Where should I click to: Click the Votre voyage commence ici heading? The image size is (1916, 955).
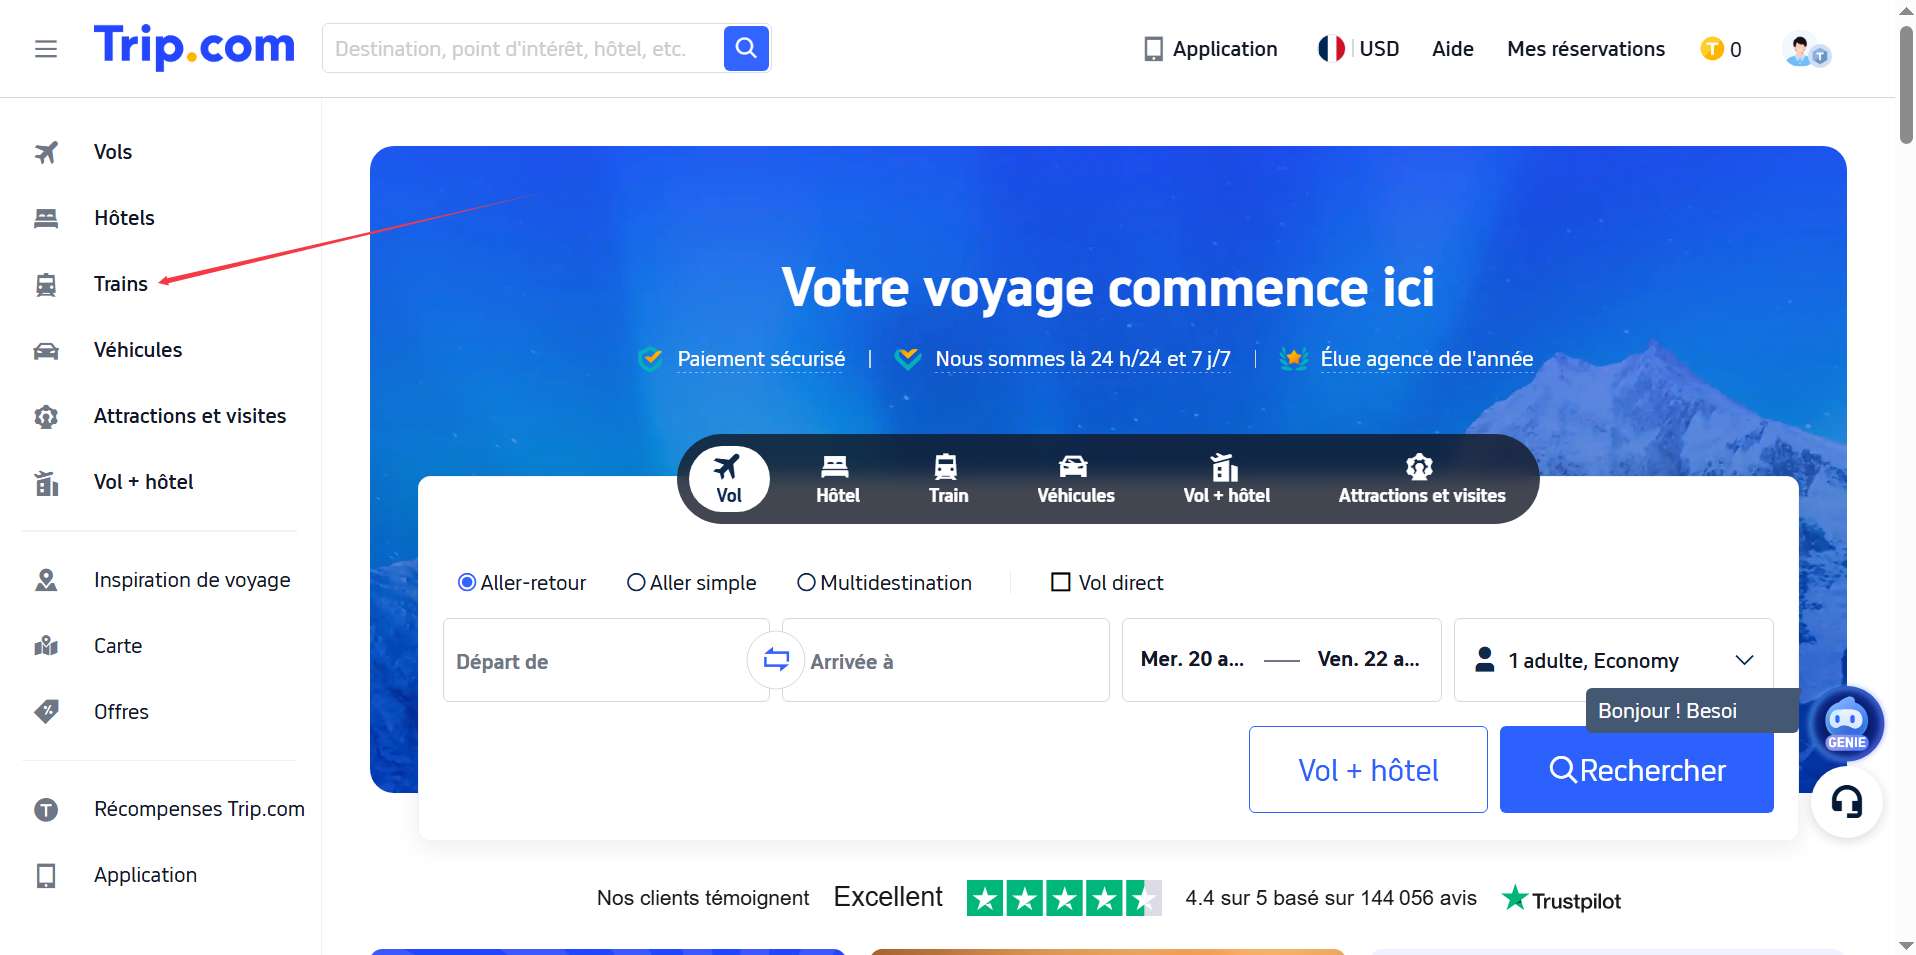click(x=1108, y=288)
